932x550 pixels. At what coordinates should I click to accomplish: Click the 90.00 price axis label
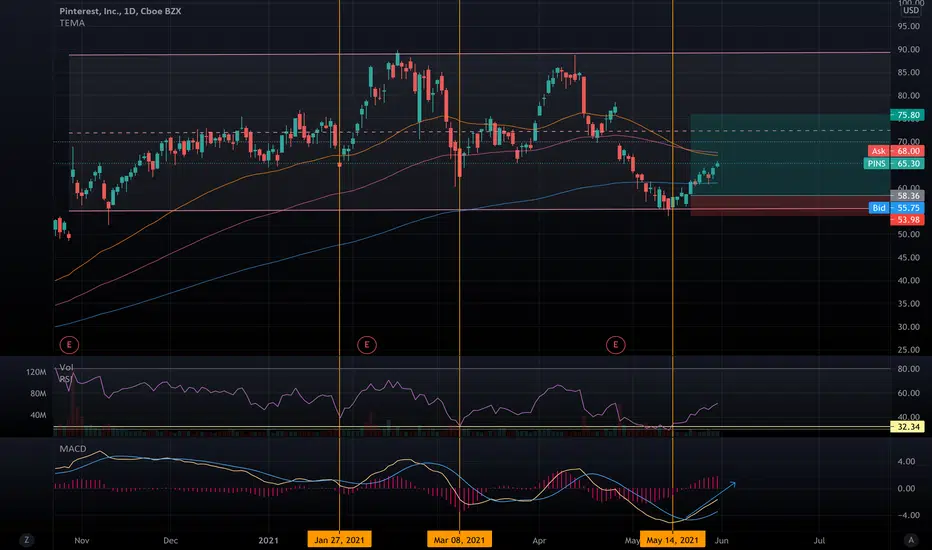tap(909, 49)
